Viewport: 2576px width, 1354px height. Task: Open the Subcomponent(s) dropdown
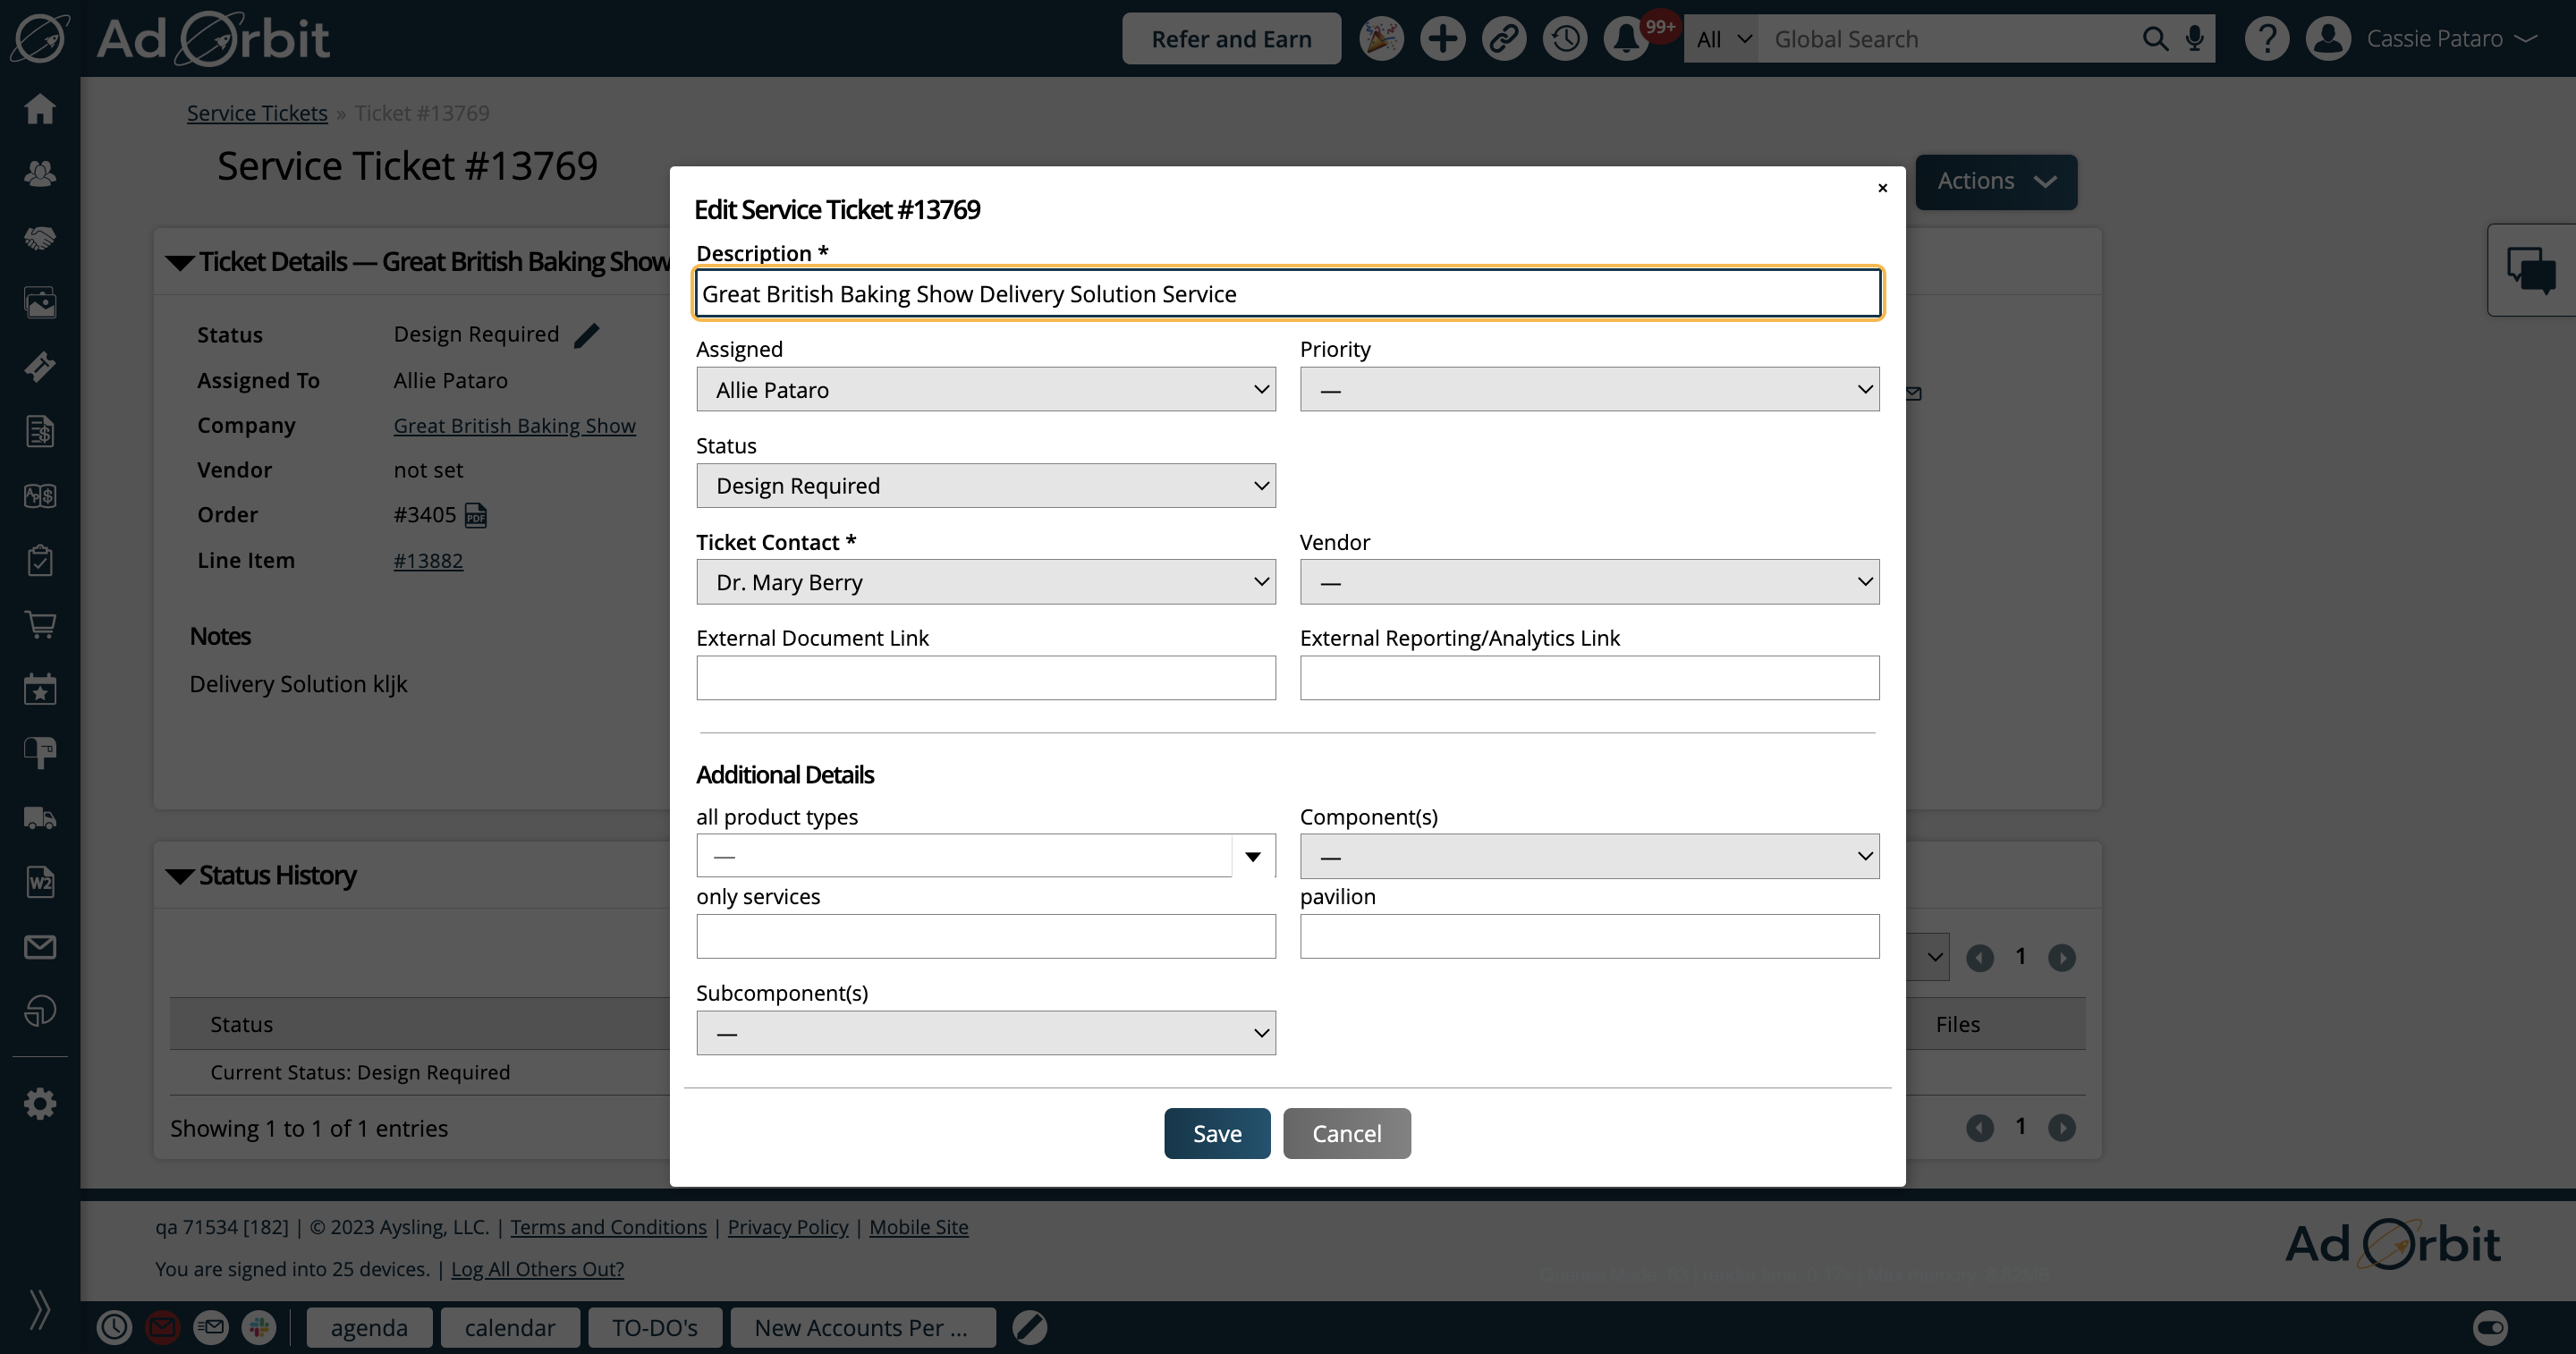point(985,1033)
